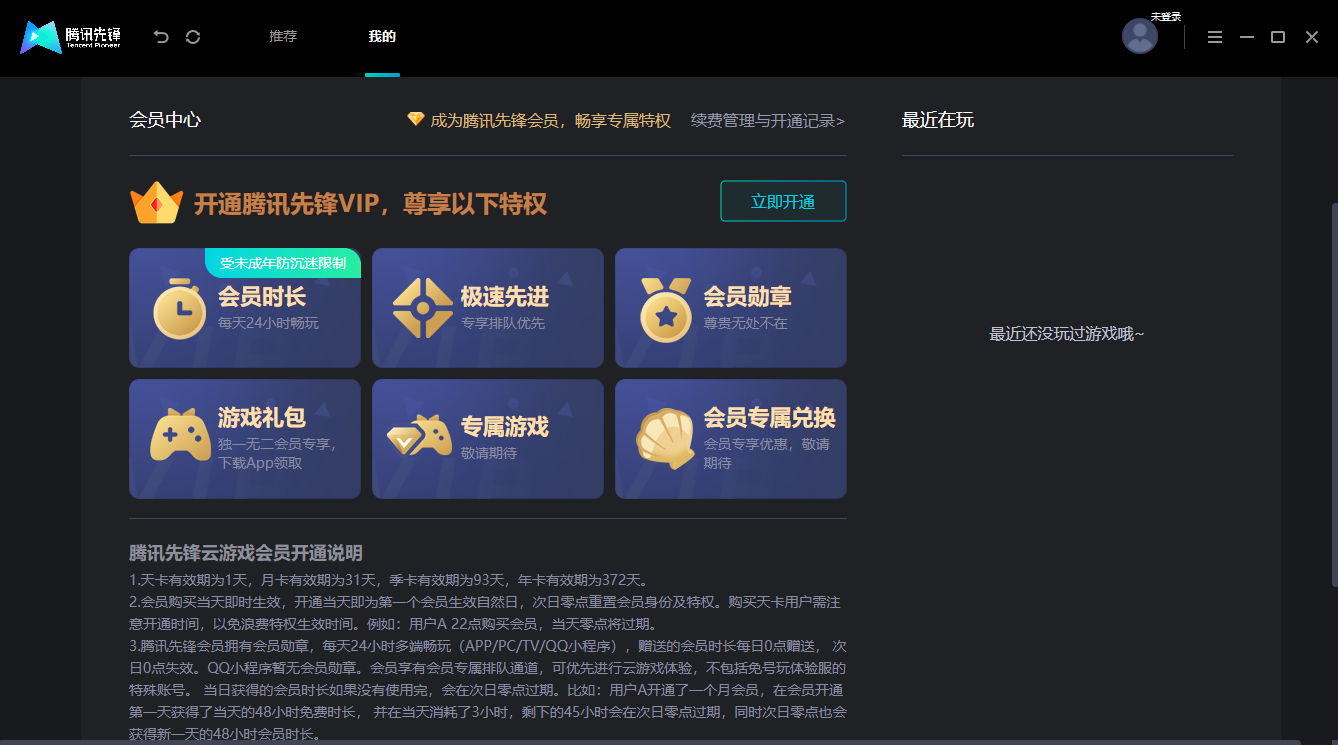This screenshot has height=745, width=1338.
Task: Click the green 受未成年防沉迷限制 badge
Action: tap(283, 262)
